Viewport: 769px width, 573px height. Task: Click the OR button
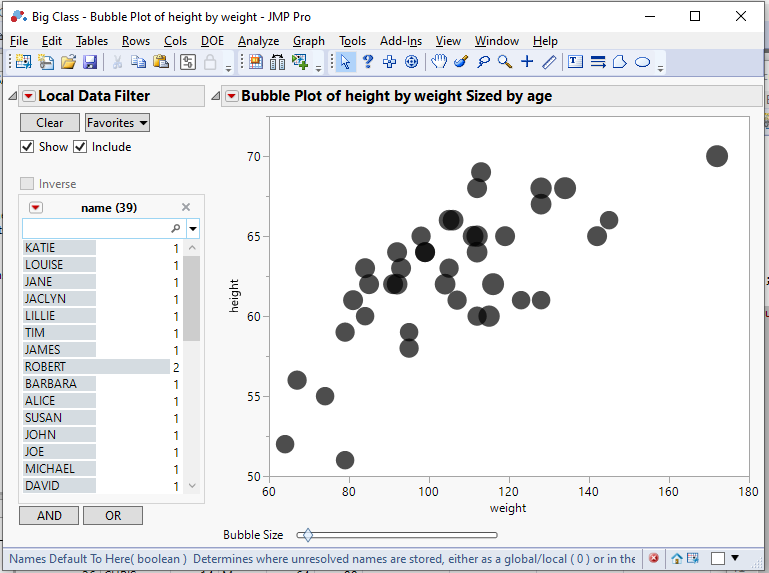coord(113,516)
